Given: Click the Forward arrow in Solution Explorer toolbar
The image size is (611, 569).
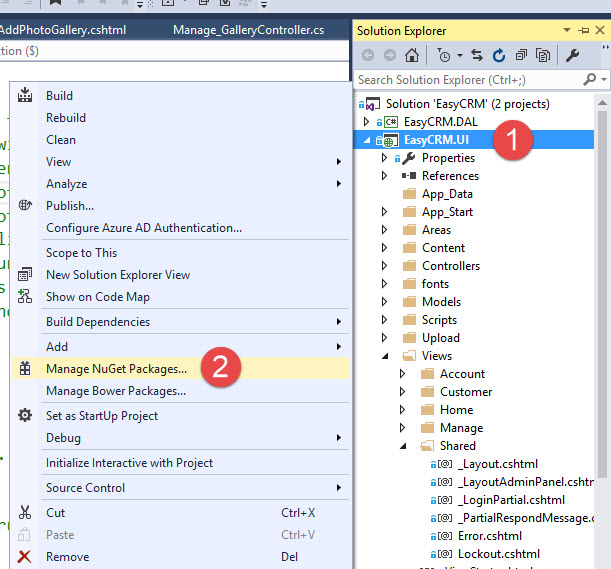Looking at the screenshot, I should tap(390, 55).
